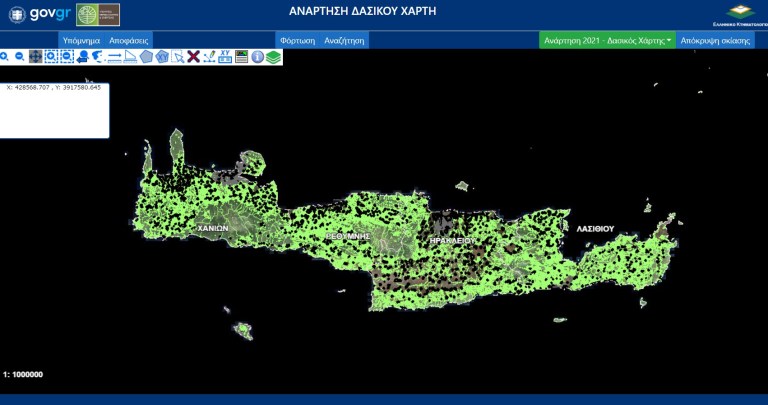Open the green layers stack icon

(x=273, y=57)
